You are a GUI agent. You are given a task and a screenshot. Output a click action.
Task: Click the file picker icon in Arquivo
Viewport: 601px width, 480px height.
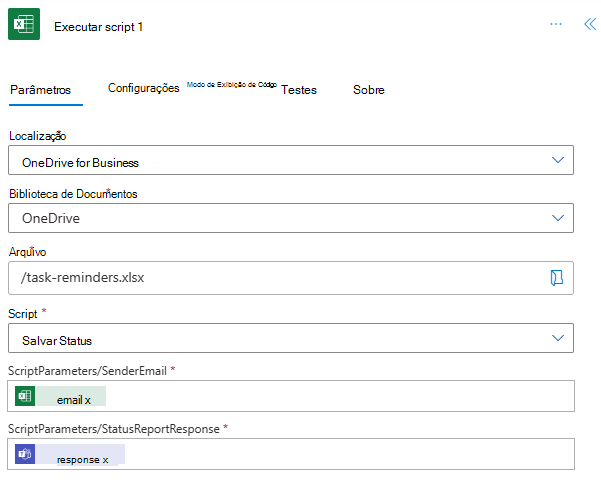click(x=557, y=278)
